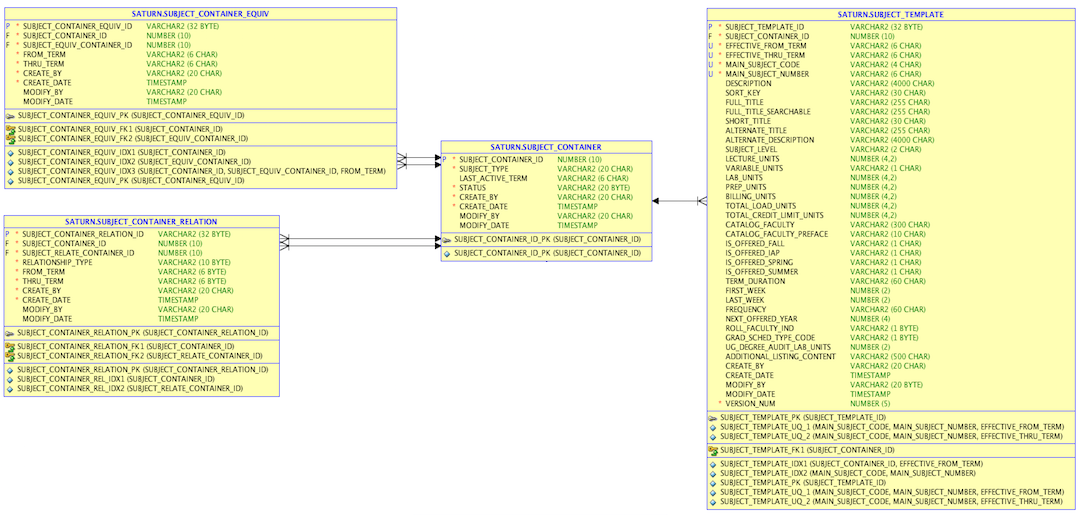Click the foreign key icon for SUBJECT_CONTAINER_EQUIV_FK1
This screenshot has width=1080, height=515.
11,128
